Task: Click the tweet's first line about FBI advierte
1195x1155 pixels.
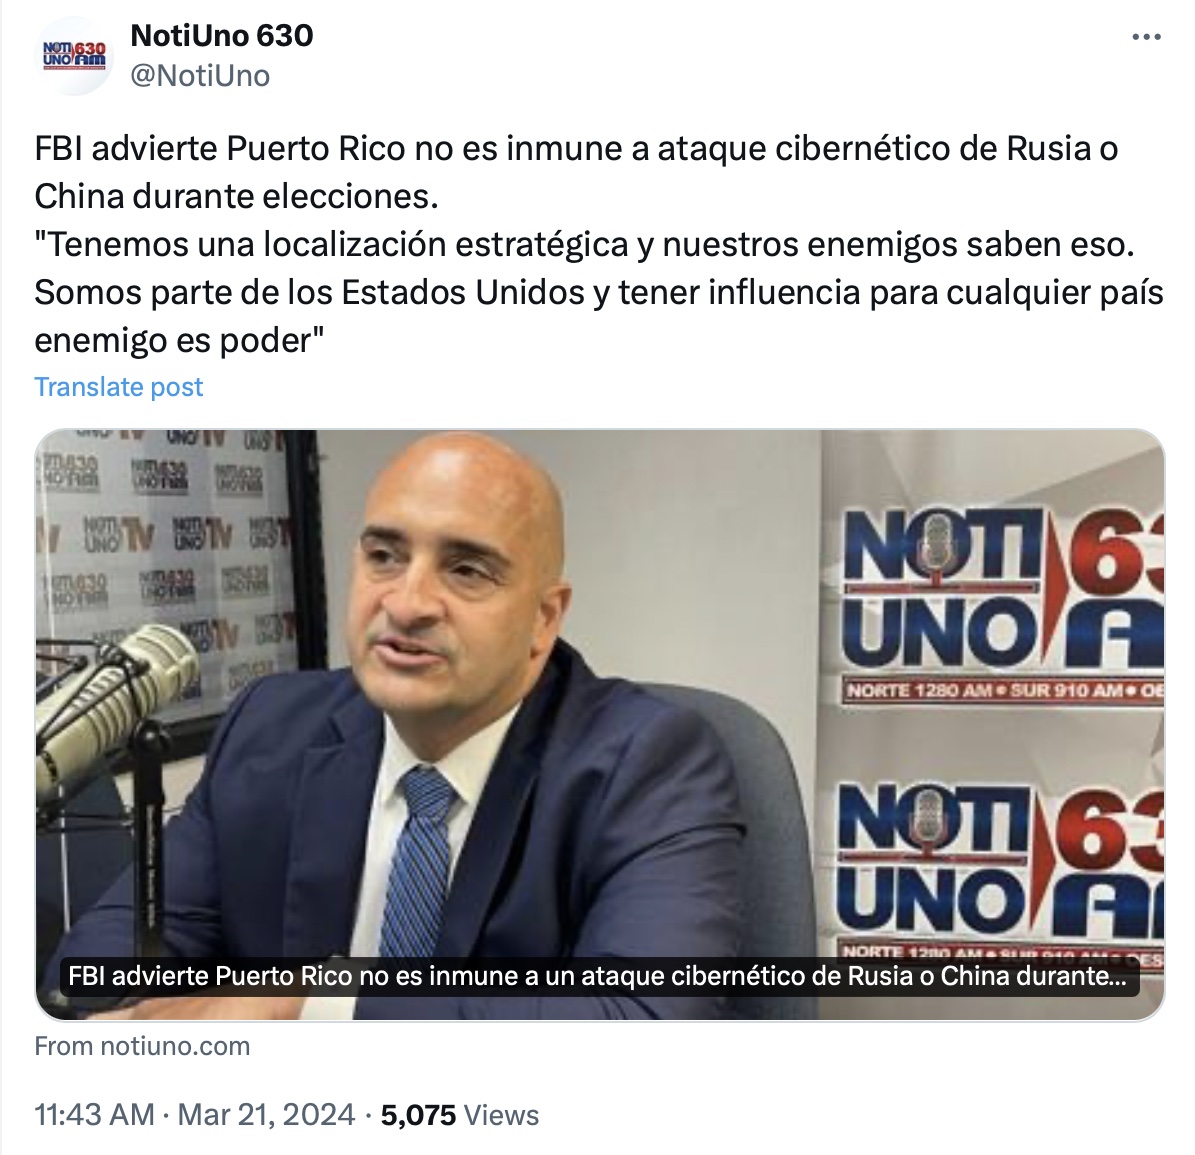Action: tap(576, 149)
